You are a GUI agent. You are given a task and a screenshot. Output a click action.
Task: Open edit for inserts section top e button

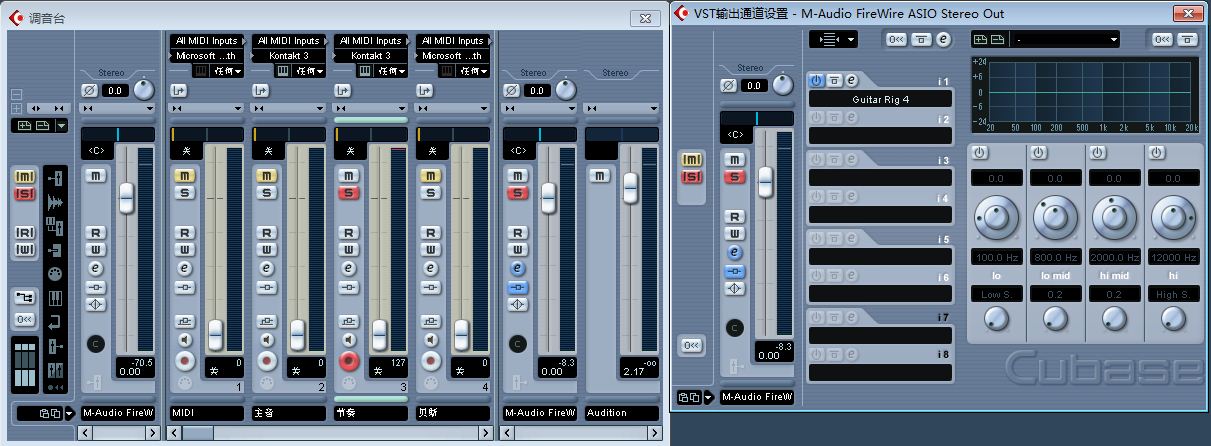click(x=943, y=39)
